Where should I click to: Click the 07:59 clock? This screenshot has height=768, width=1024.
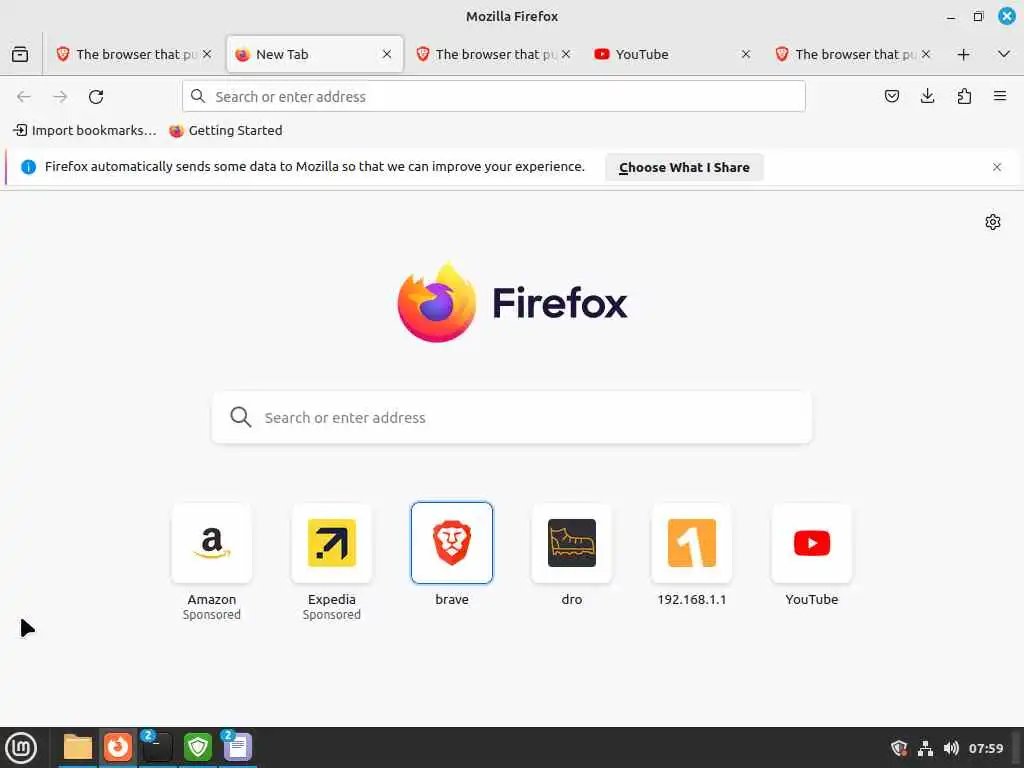pyautogui.click(x=985, y=748)
